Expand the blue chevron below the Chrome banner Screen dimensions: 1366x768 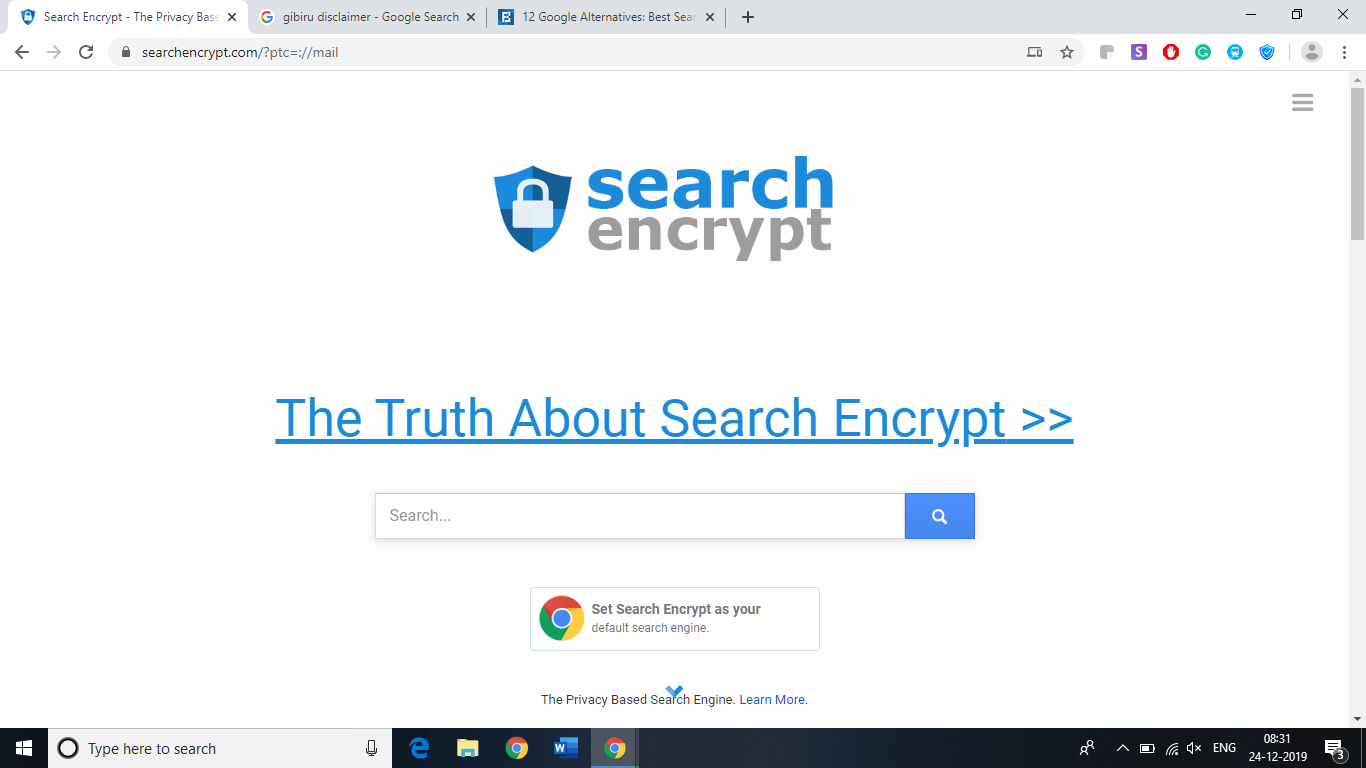674,691
